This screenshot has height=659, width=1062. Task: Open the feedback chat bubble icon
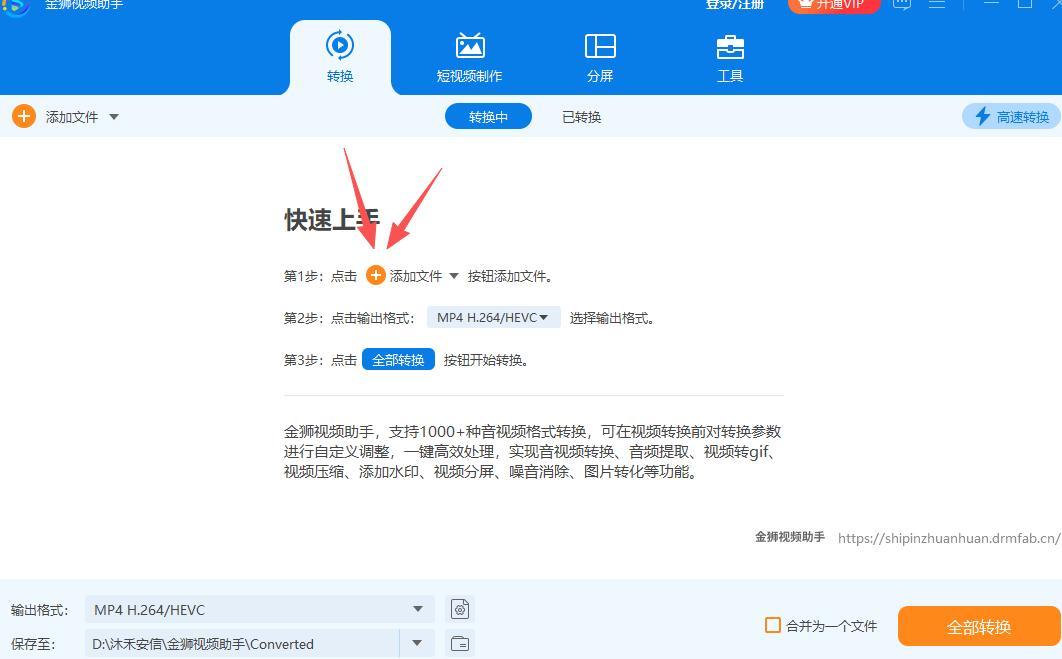tap(902, 4)
